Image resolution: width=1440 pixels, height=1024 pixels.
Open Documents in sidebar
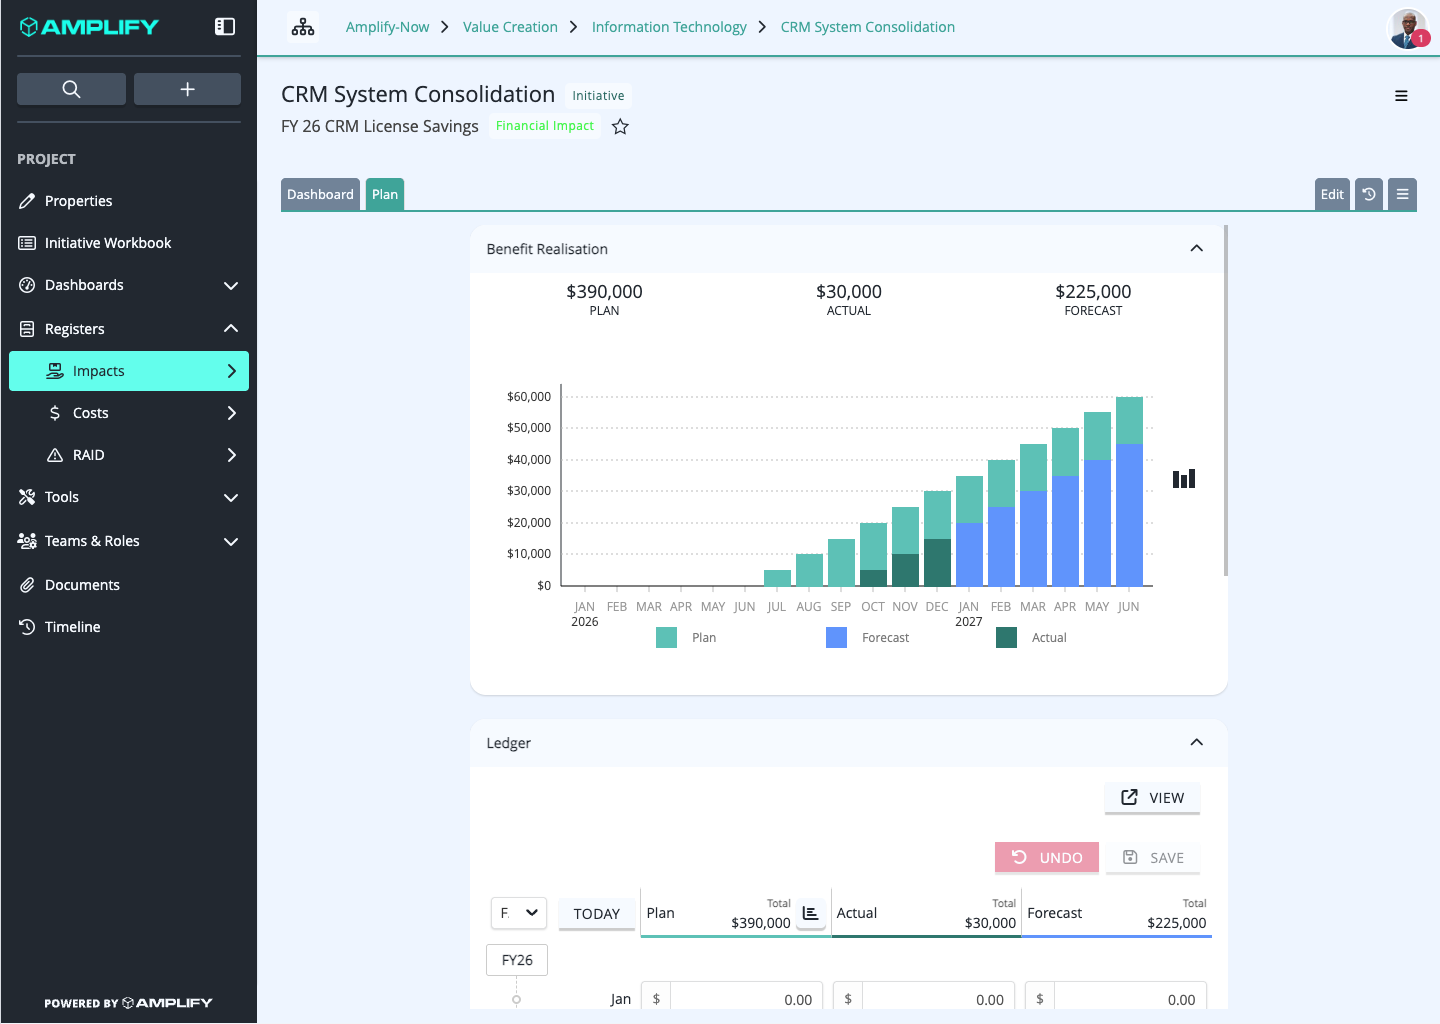tap(129, 585)
